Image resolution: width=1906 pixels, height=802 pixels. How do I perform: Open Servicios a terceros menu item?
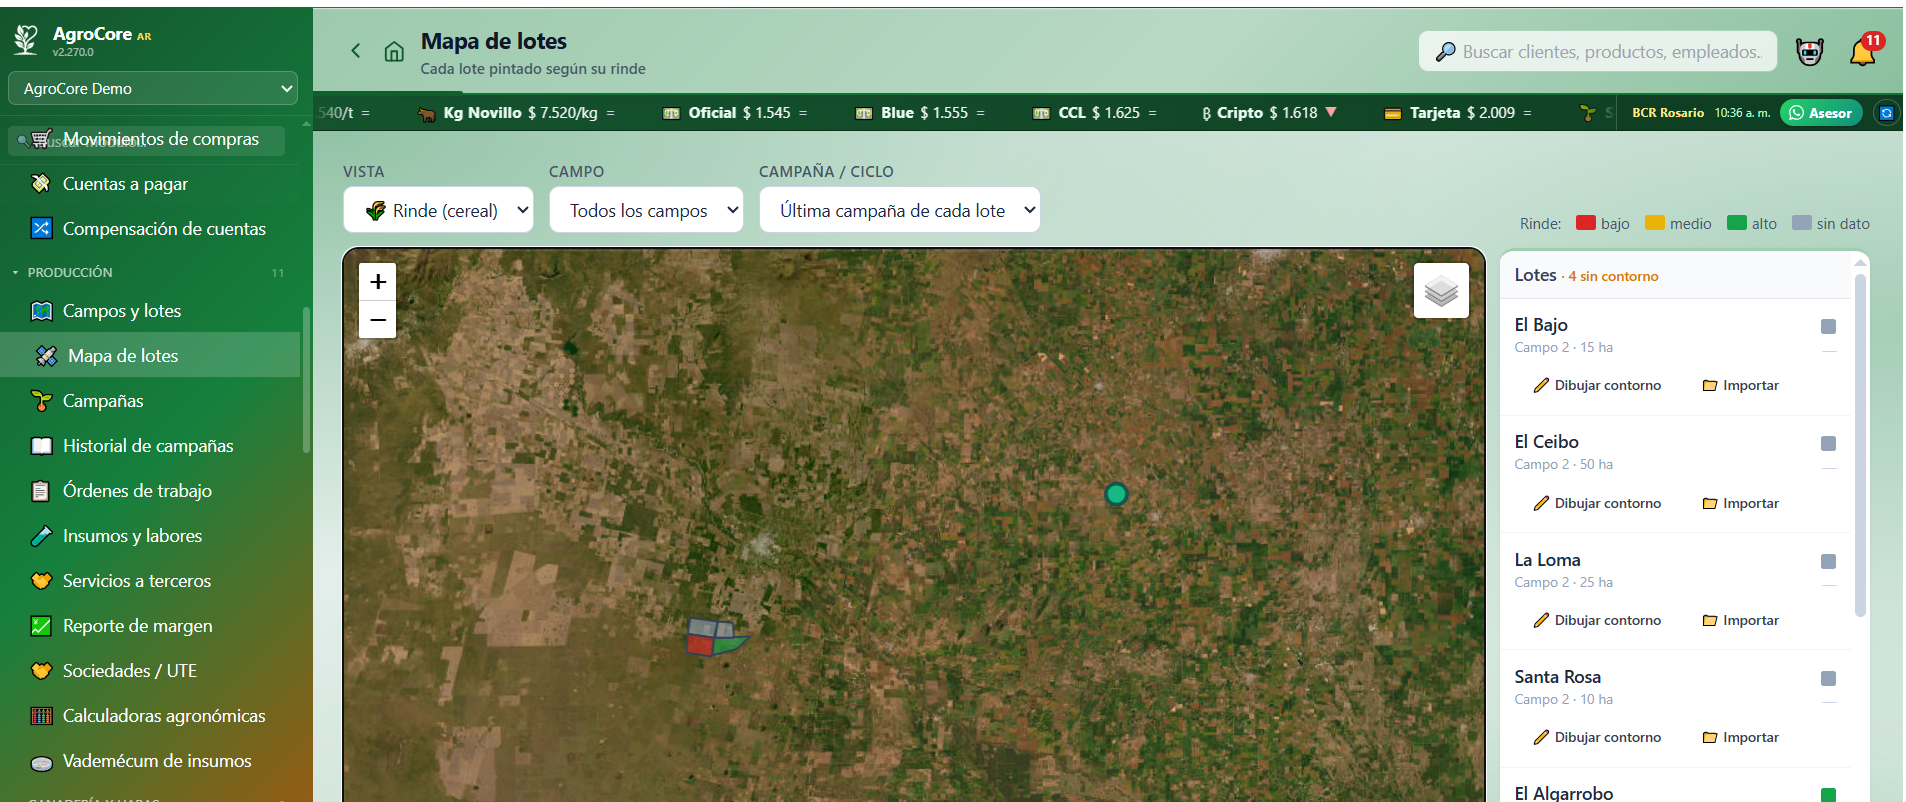coord(150,581)
